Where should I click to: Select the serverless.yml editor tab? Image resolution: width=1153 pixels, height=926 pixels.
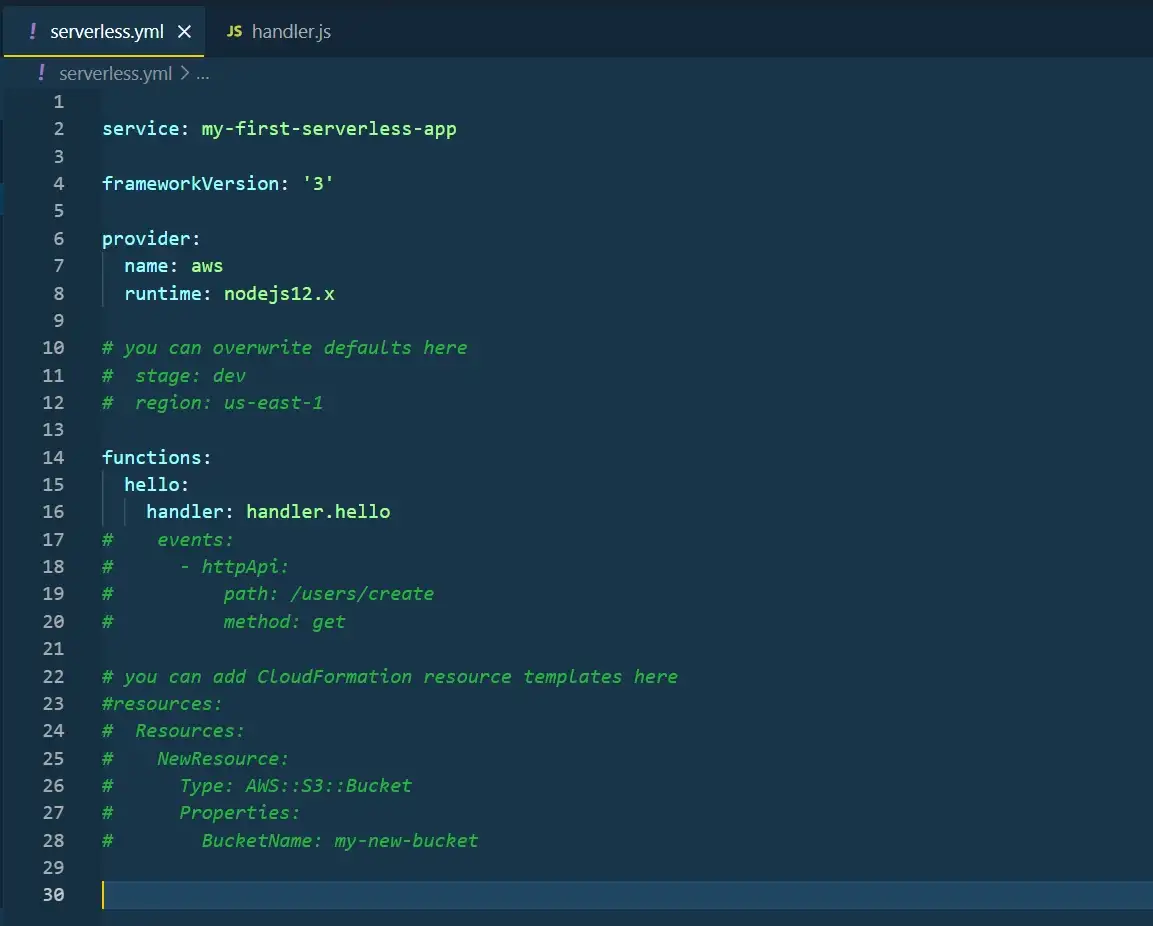(106, 32)
